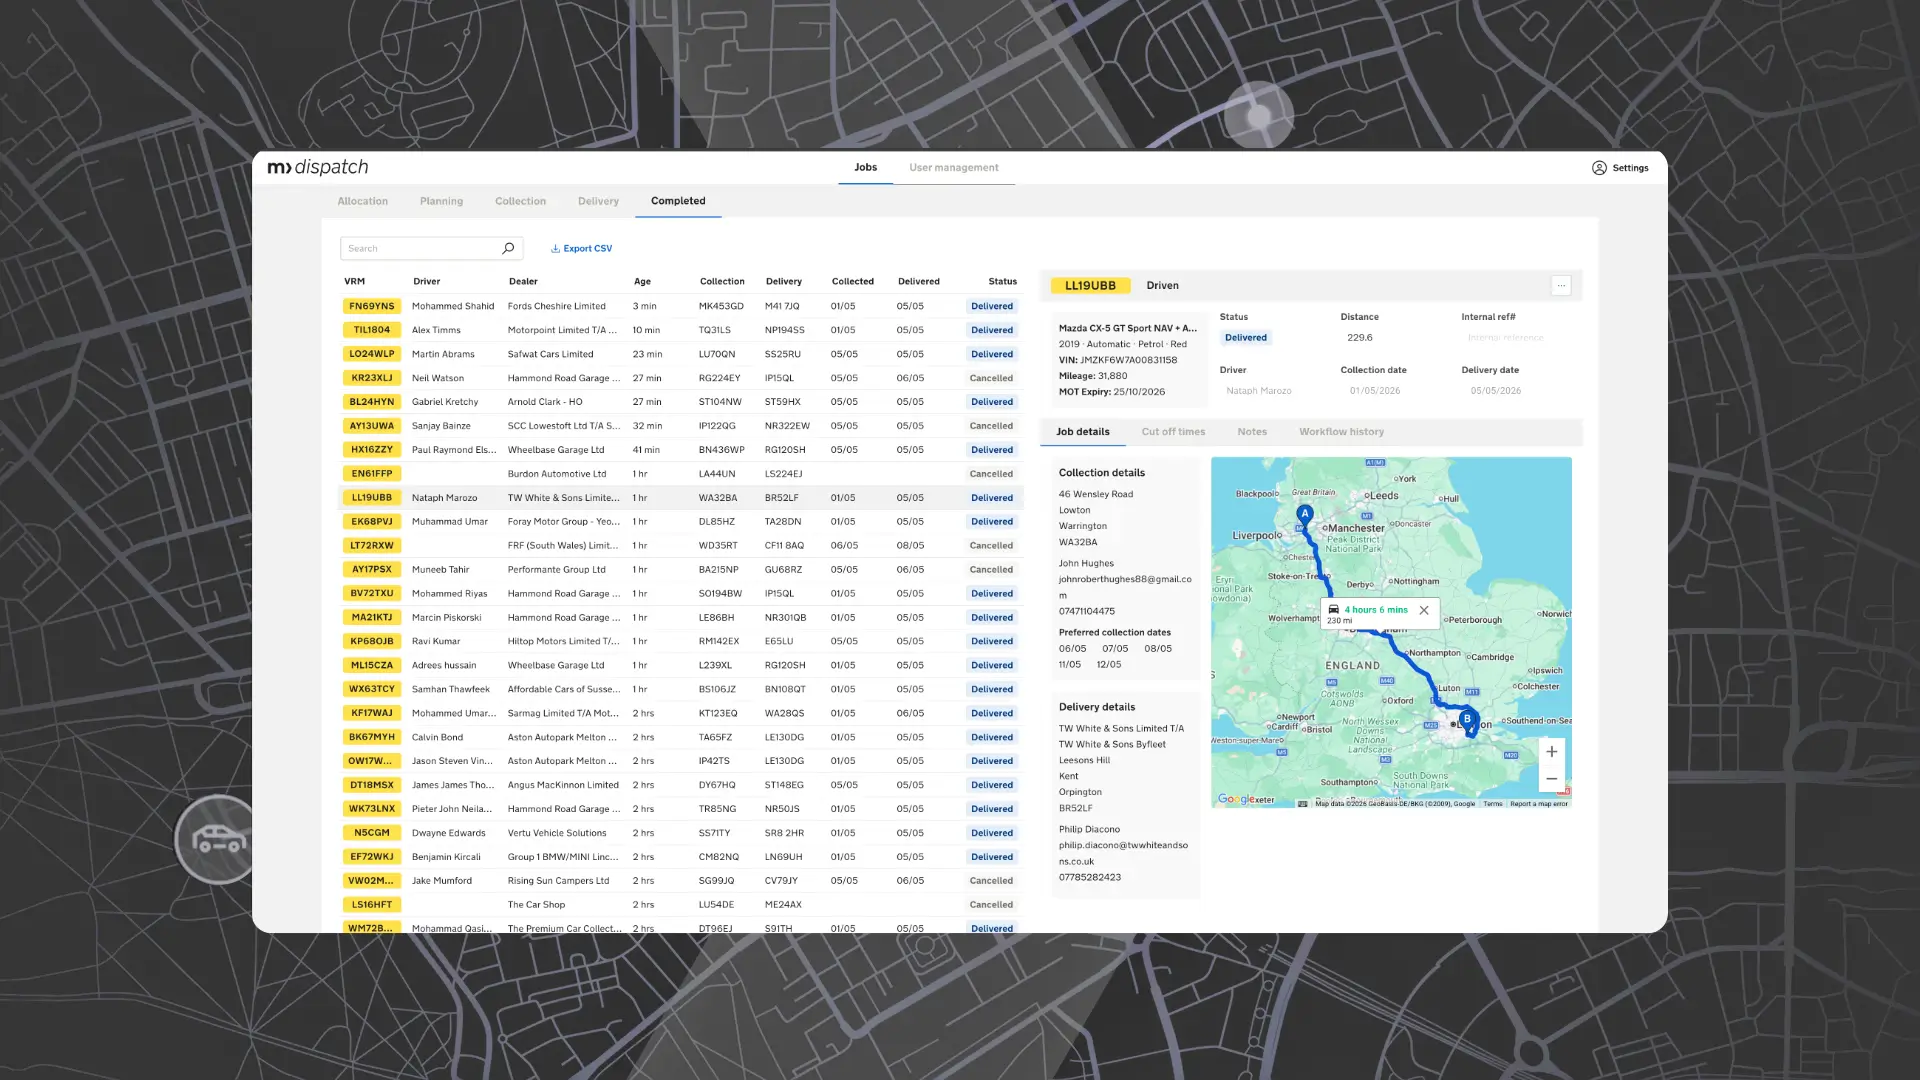Select job row EN61FFP

click(x=680, y=474)
